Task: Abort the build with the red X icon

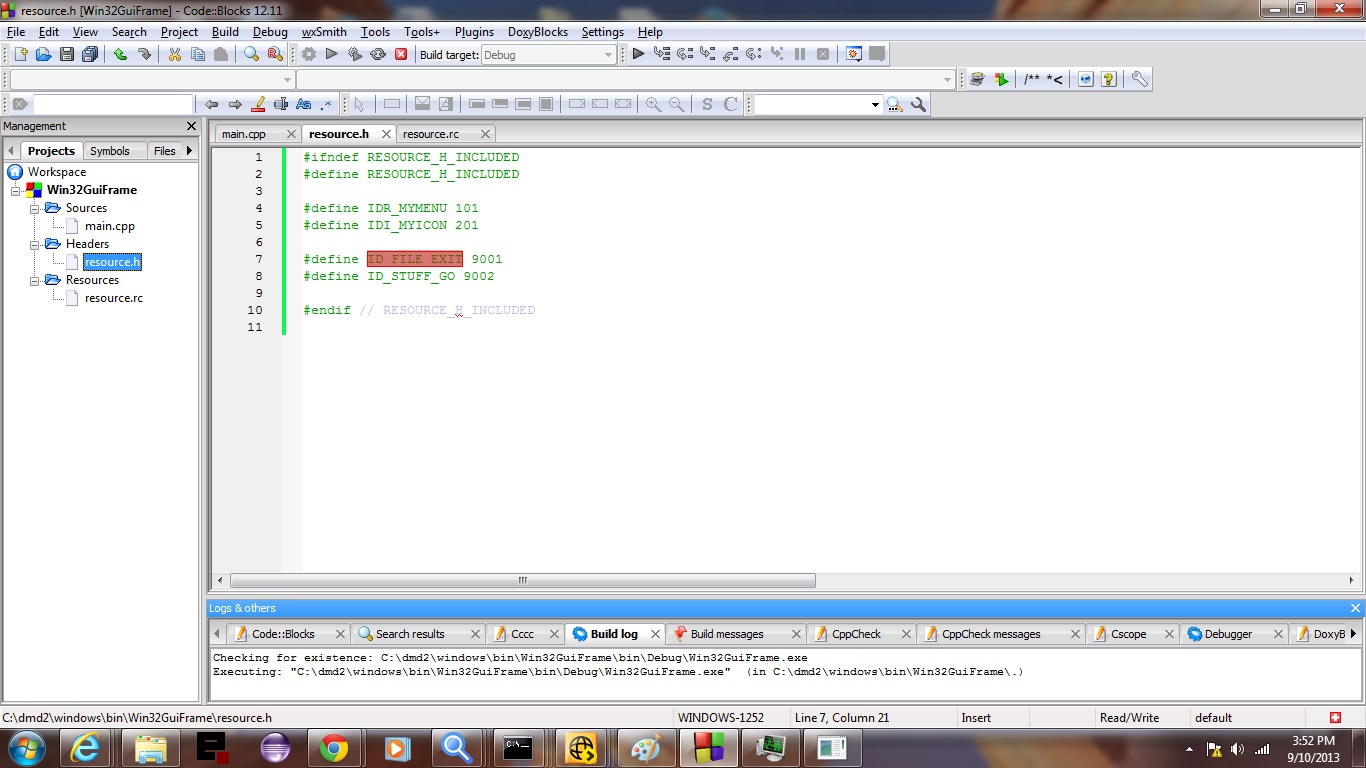Action: (x=402, y=54)
